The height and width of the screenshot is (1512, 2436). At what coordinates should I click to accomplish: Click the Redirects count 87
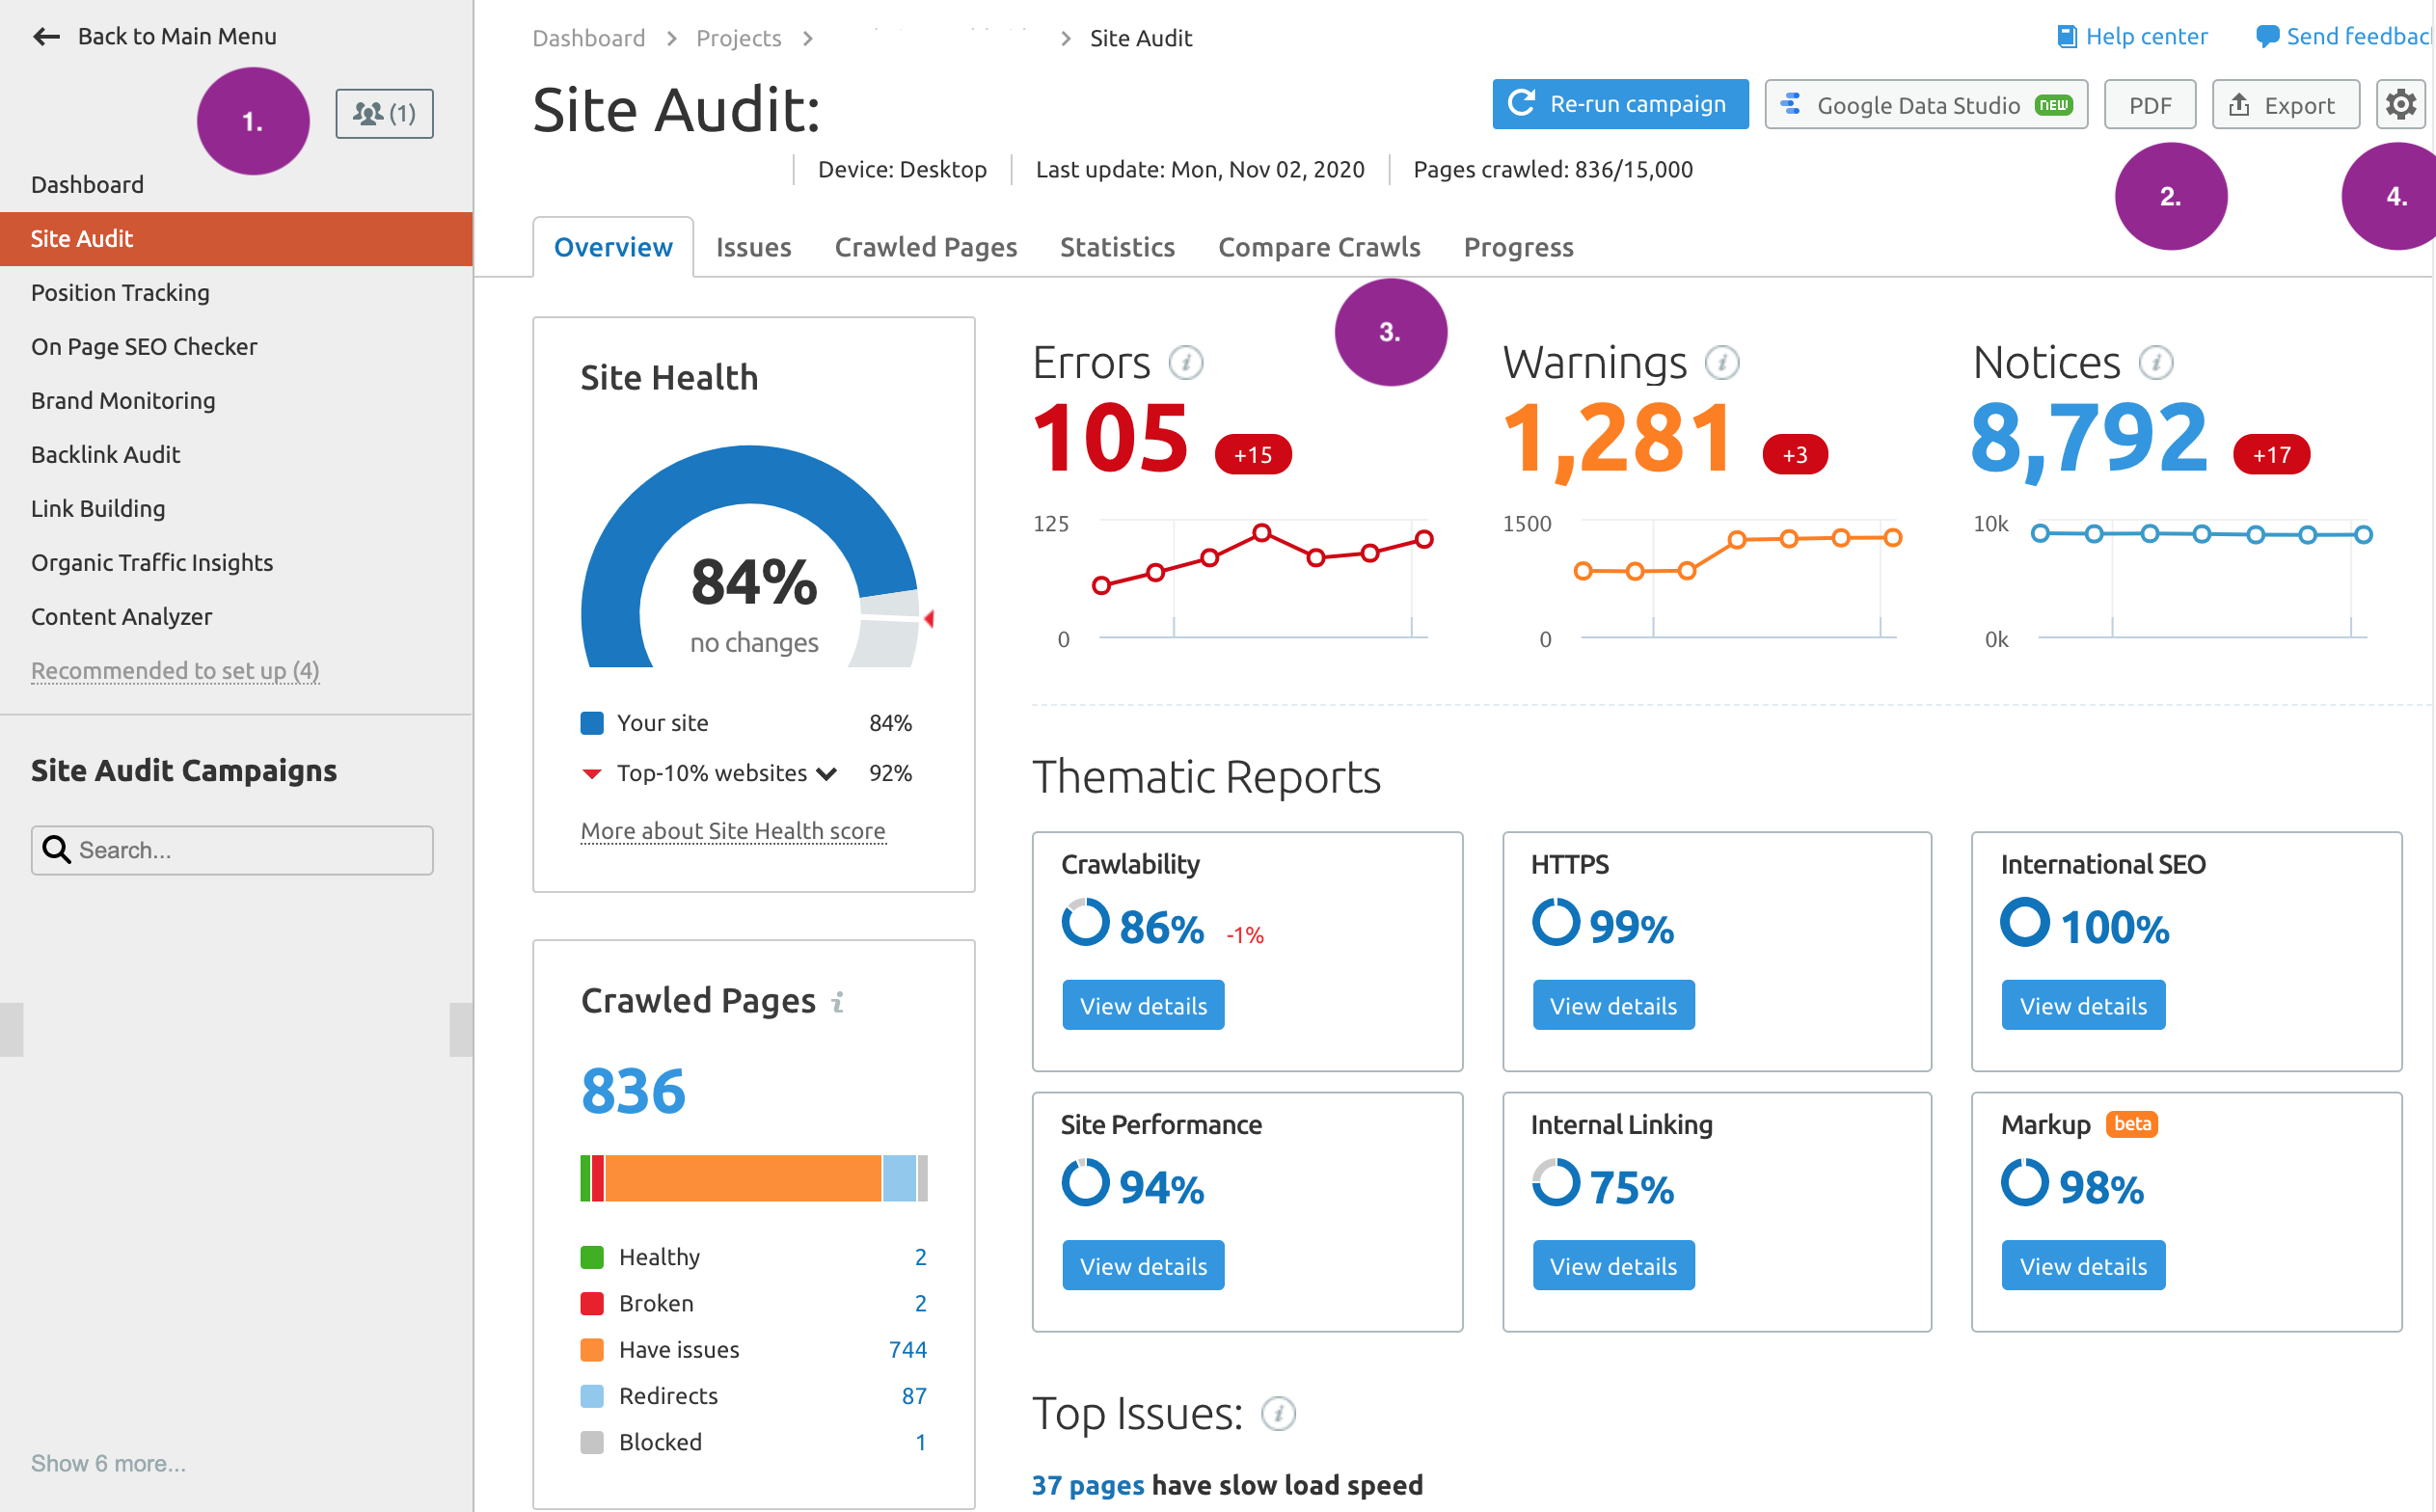click(x=914, y=1396)
